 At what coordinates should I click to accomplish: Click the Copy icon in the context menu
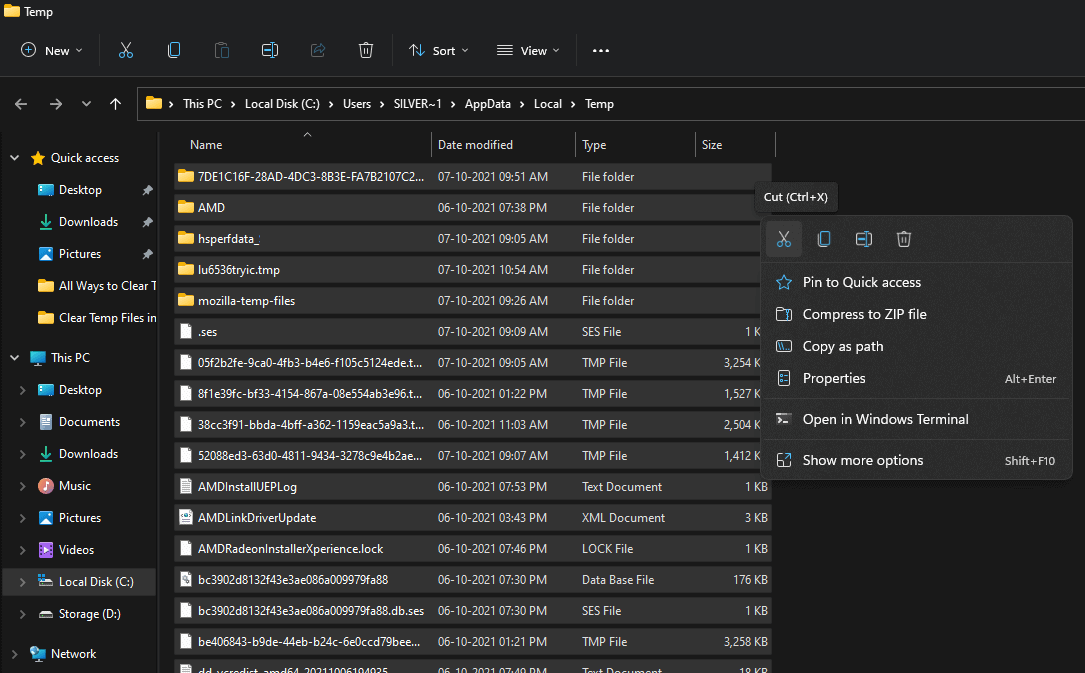tap(824, 239)
